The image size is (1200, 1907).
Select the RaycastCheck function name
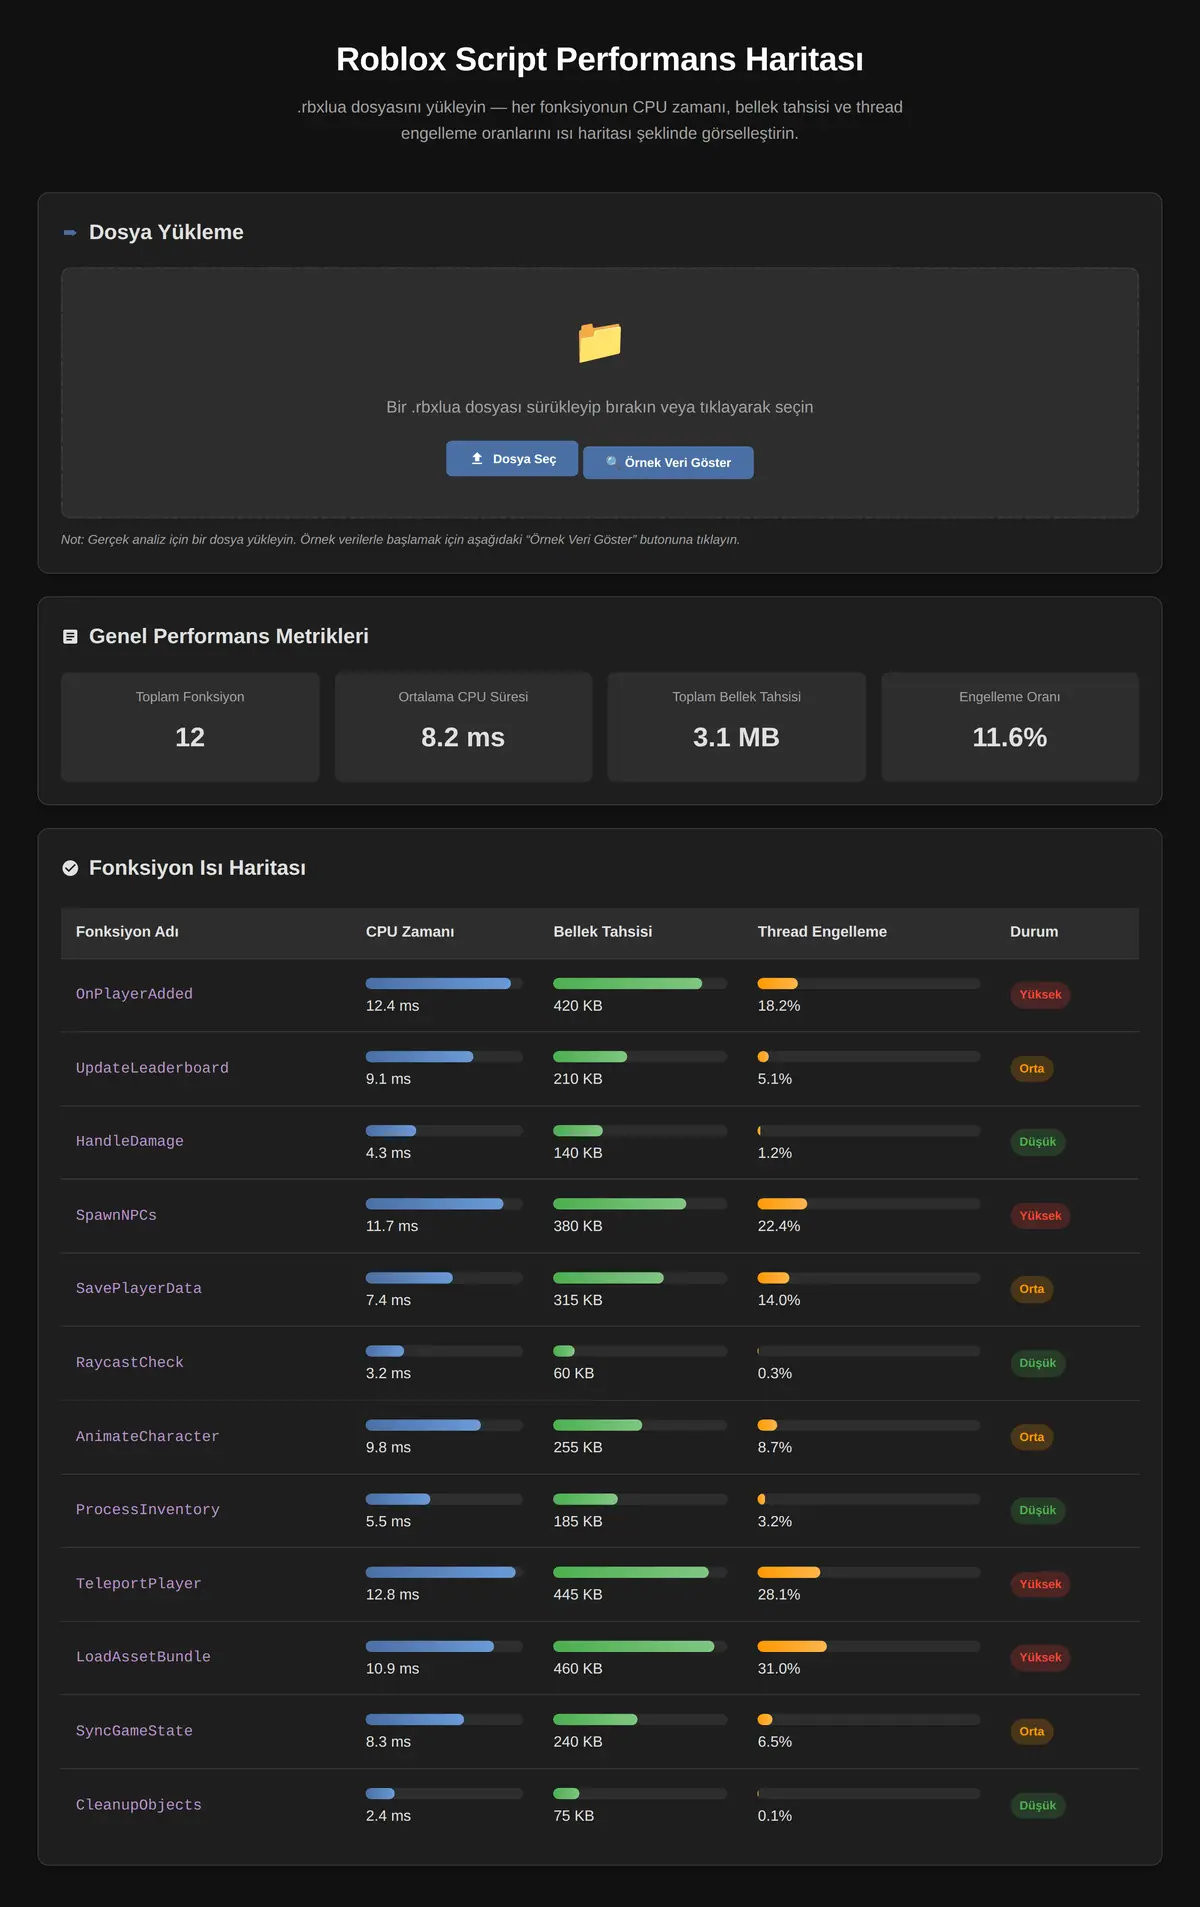(130, 1362)
